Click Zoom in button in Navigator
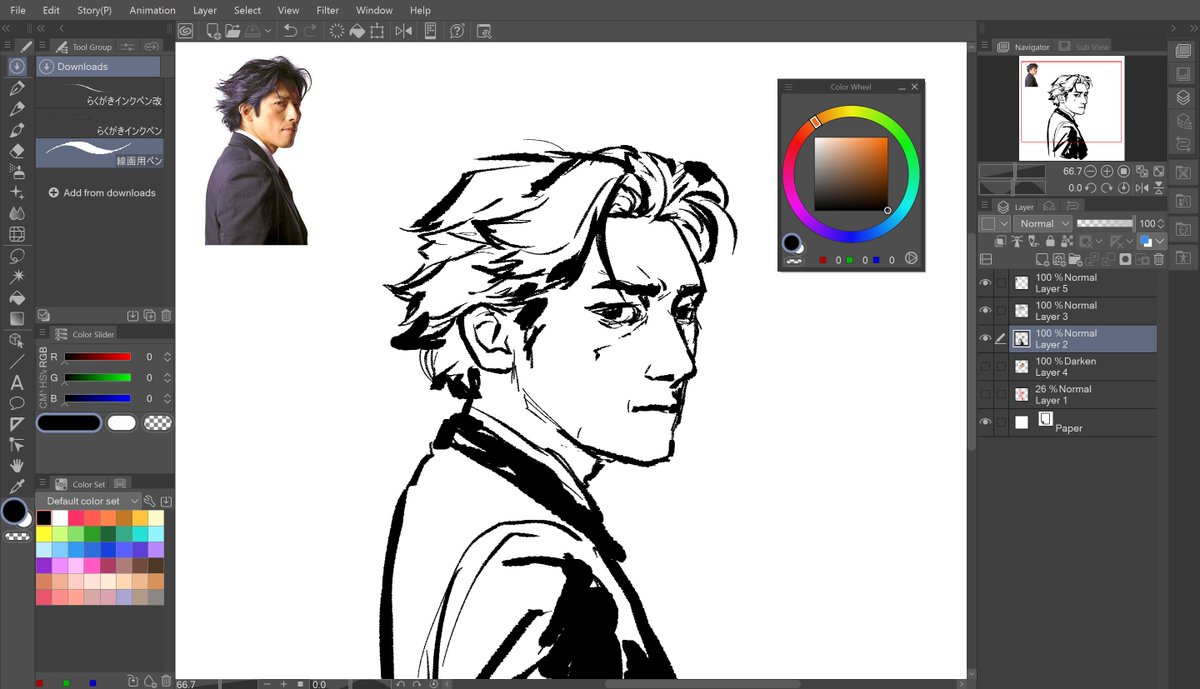 pos(1107,172)
